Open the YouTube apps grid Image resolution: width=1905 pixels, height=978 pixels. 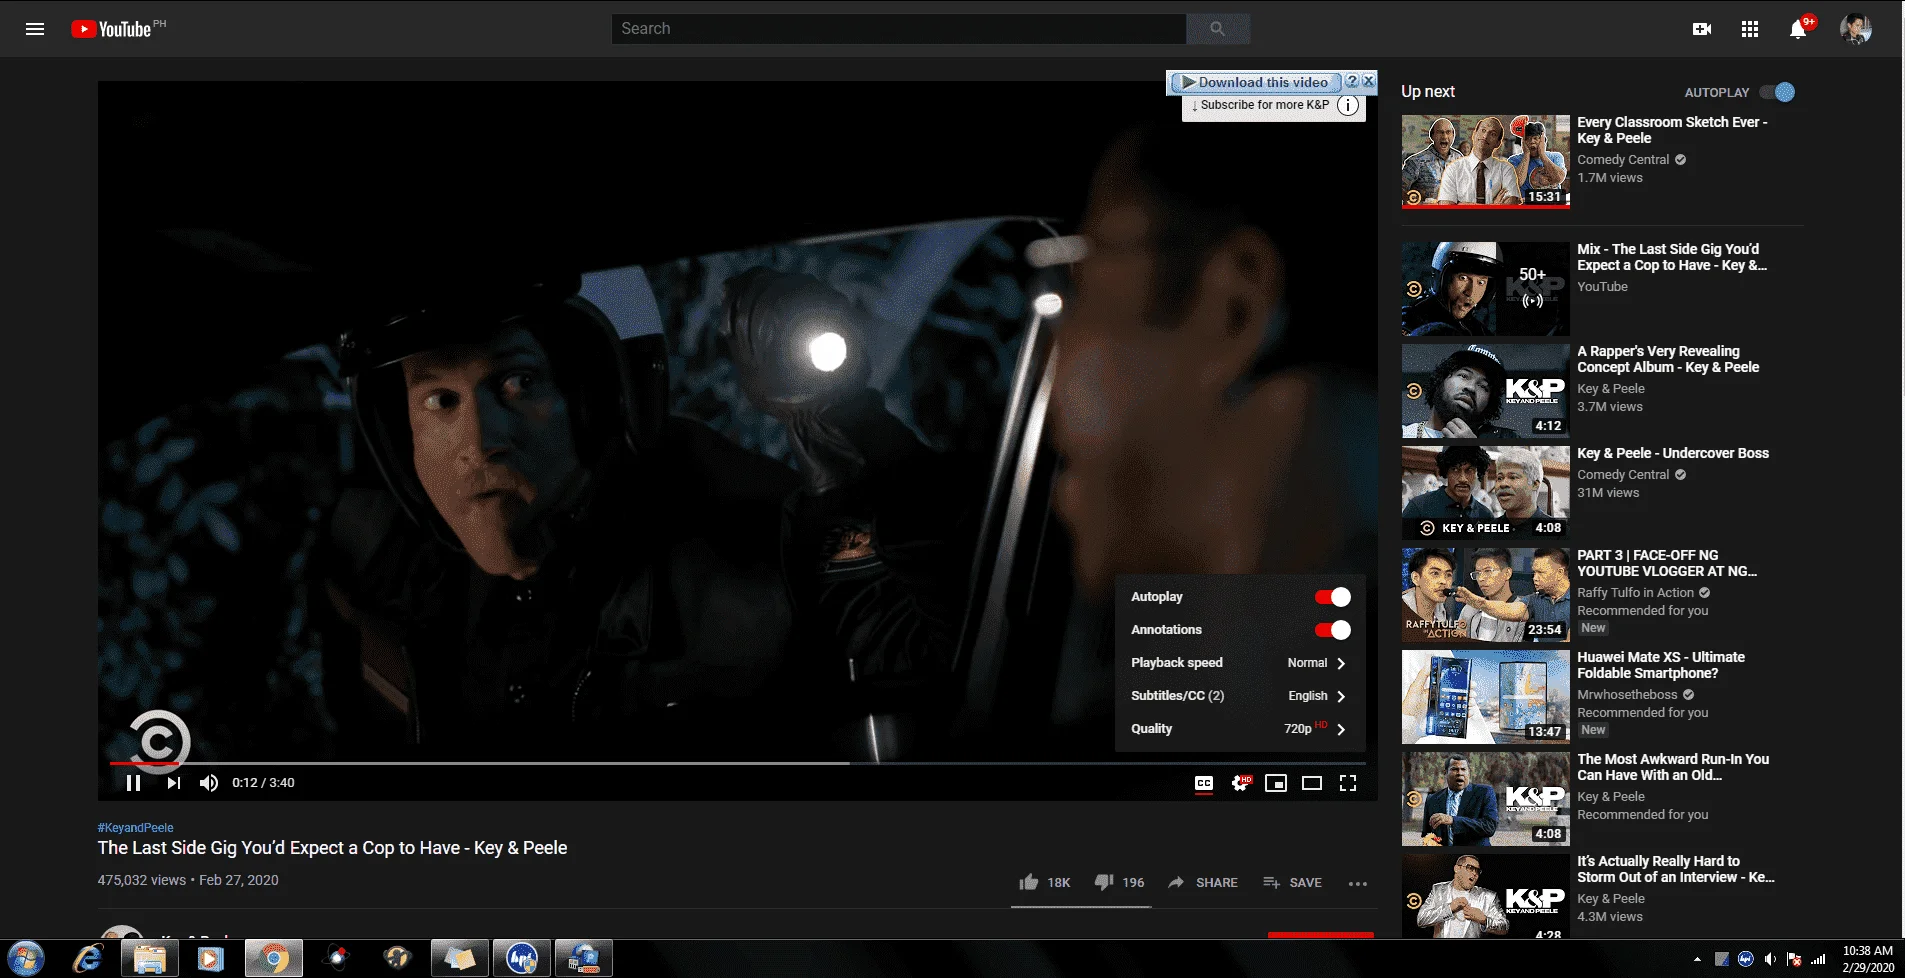pyautogui.click(x=1749, y=29)
